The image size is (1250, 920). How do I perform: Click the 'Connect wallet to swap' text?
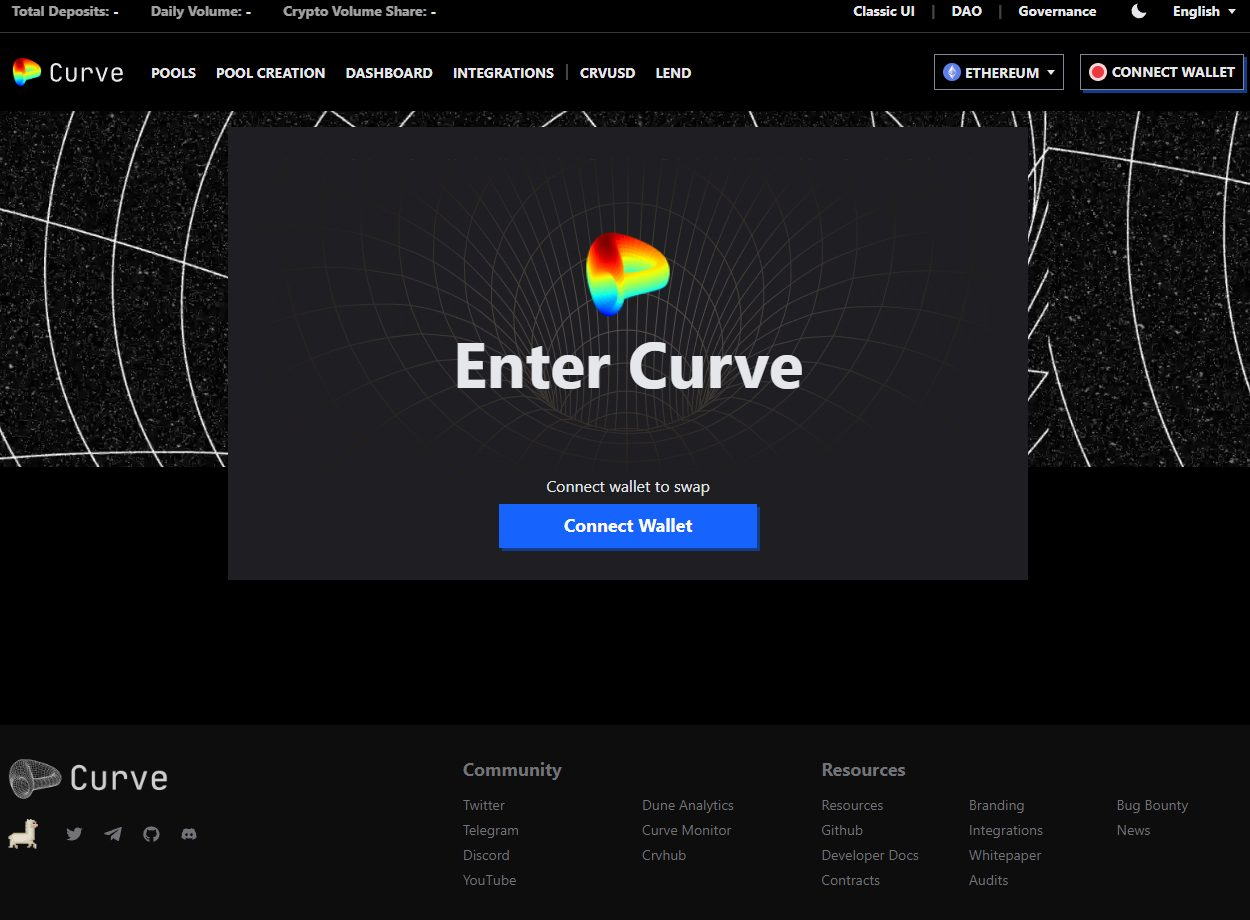click(628, 487)
